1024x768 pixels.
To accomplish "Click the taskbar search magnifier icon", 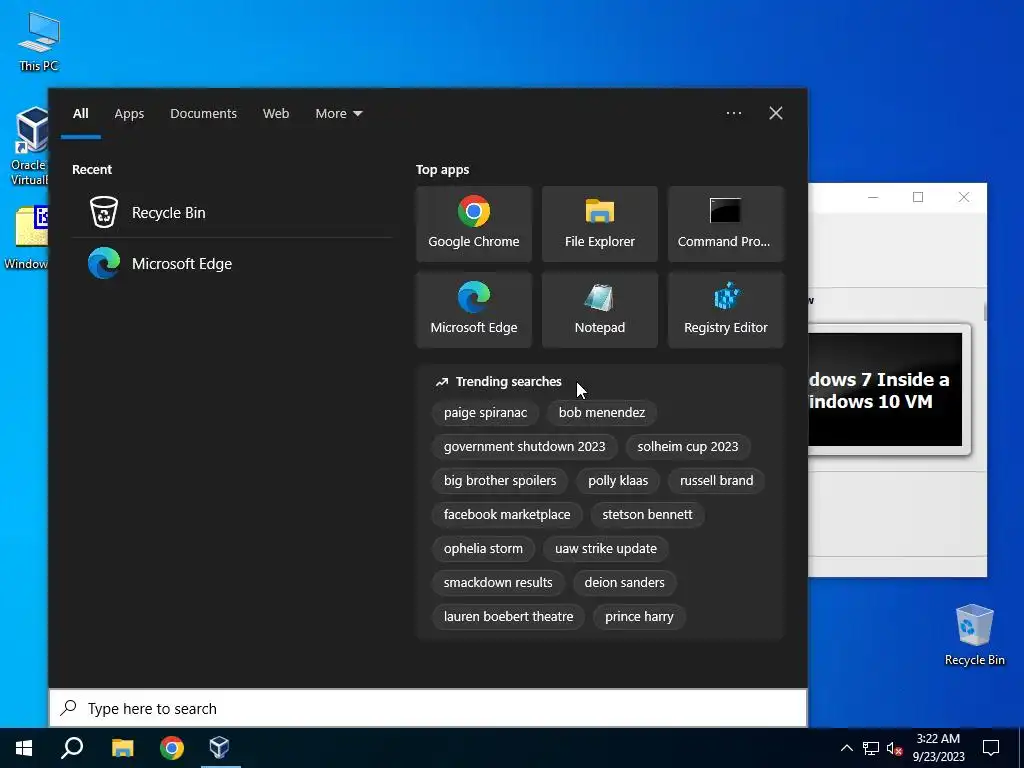I will coord(72,748).
